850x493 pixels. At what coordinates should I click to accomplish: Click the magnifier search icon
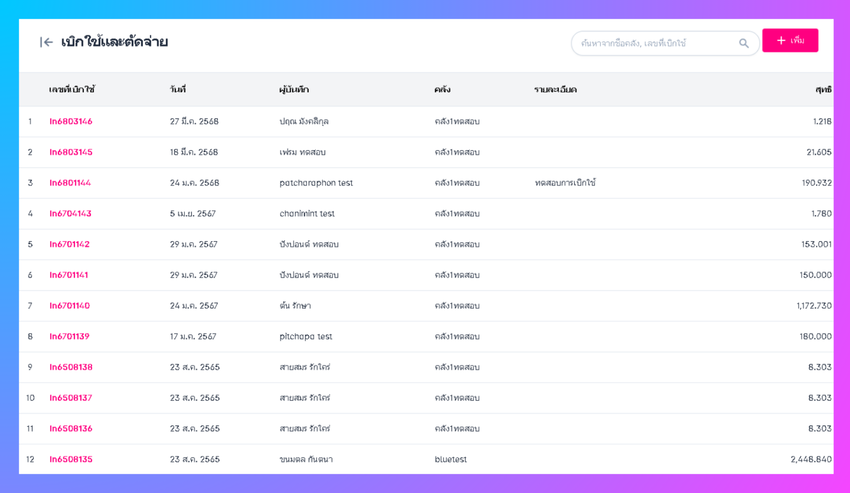pos(744,43)
